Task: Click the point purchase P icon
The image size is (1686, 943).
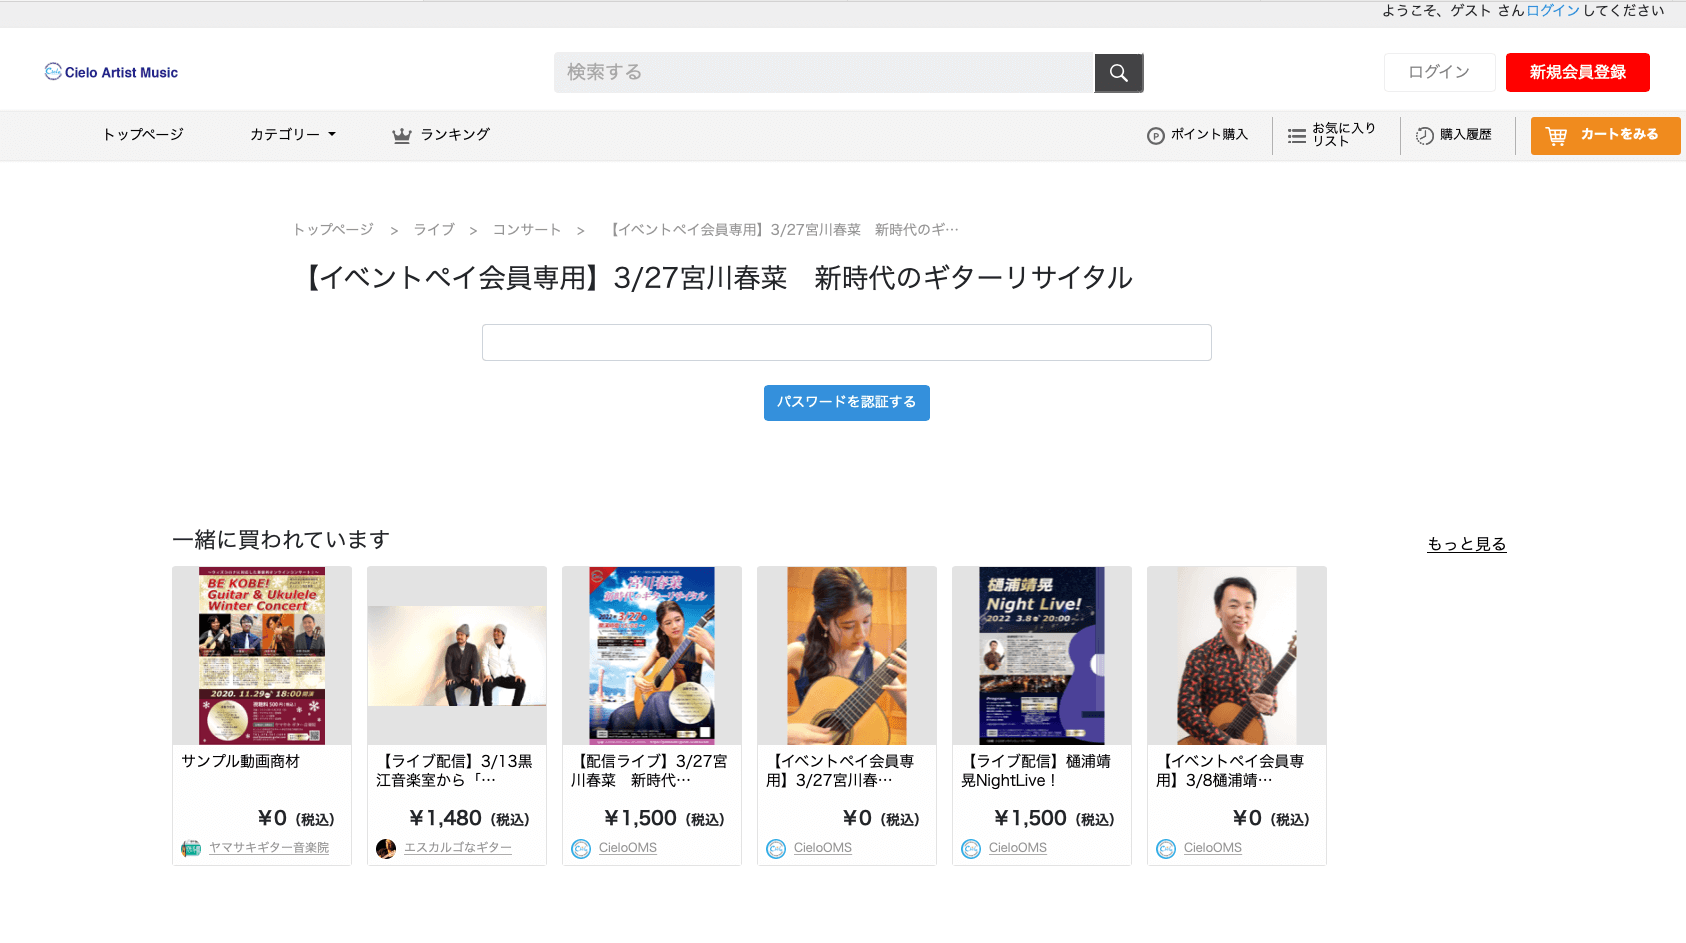Action: [x=1156, y=135]
